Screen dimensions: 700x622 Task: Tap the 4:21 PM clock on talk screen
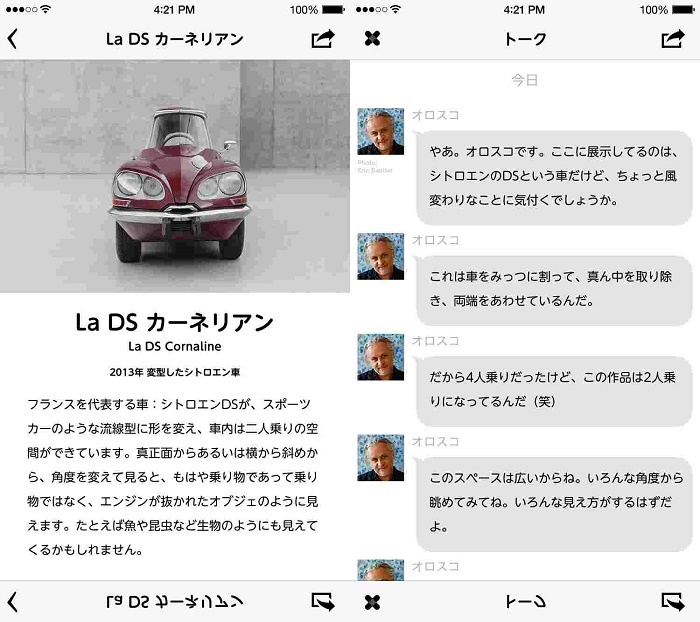pyautogui.click(x=524, y=9)
